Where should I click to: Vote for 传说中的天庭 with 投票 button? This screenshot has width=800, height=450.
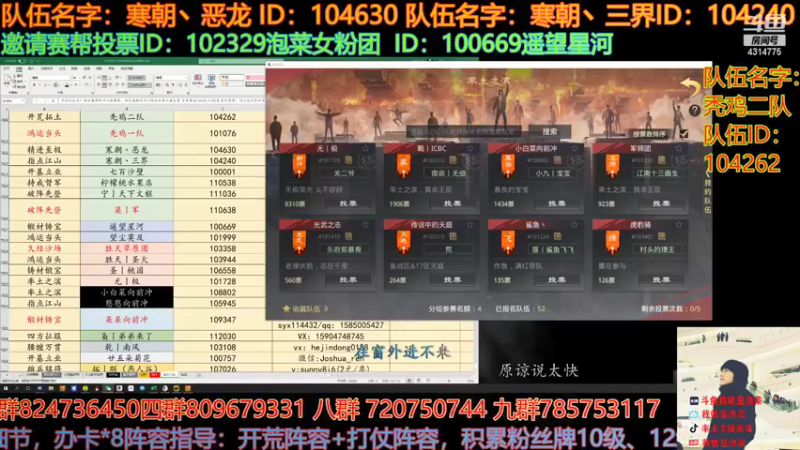453,280
